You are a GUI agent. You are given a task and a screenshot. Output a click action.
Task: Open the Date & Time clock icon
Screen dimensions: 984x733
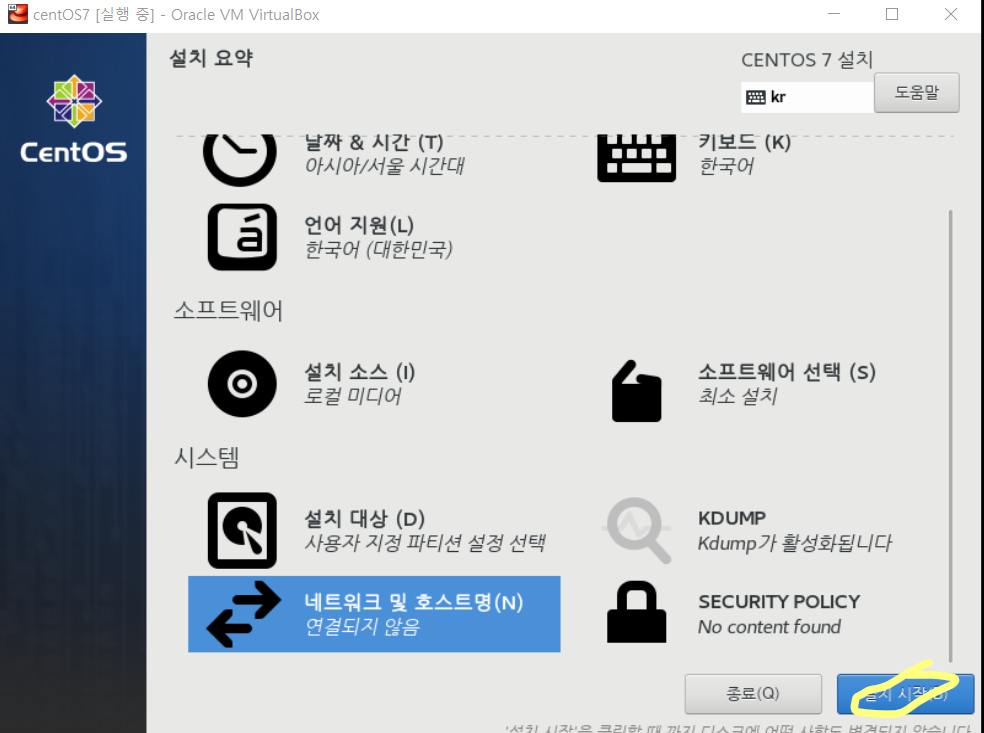[240, 159]
